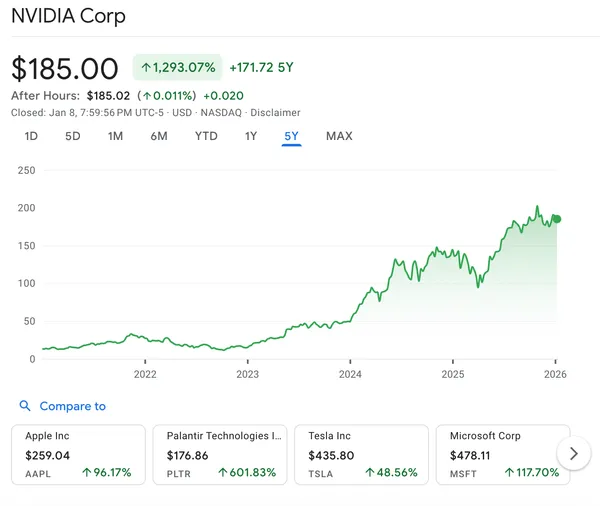
Task: Click the next arrow on comparison carousel
Action: click(x=573, y=454)
